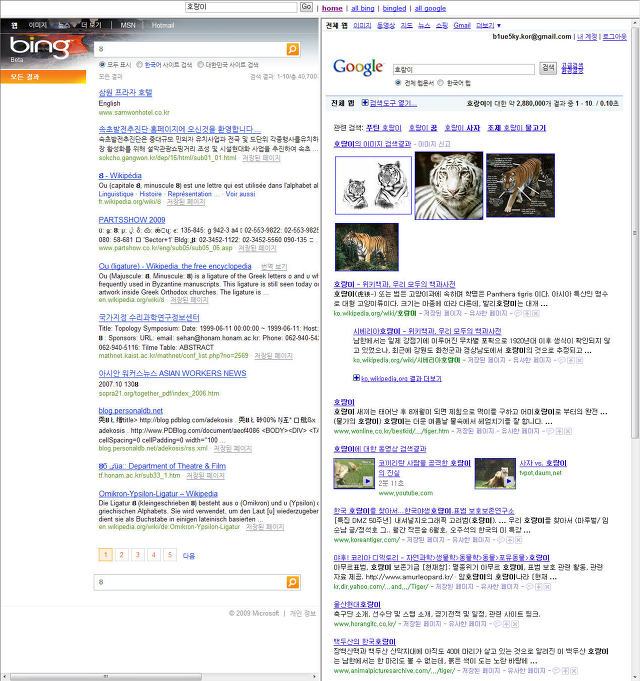Play the lion vs tiger video thumbnail
This screenshot has height=681, width=640.
(495, 473)
